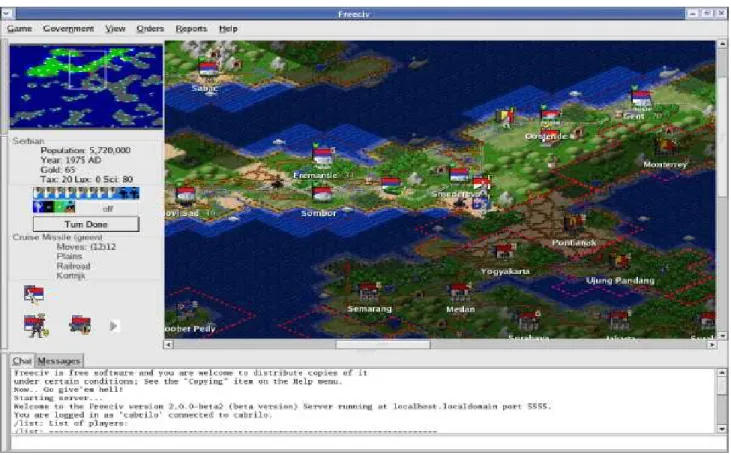The image size is (731, 455).
Task: Click the Year: 1975 AD text
Action: pyautogui.click(x=71, y=160)
